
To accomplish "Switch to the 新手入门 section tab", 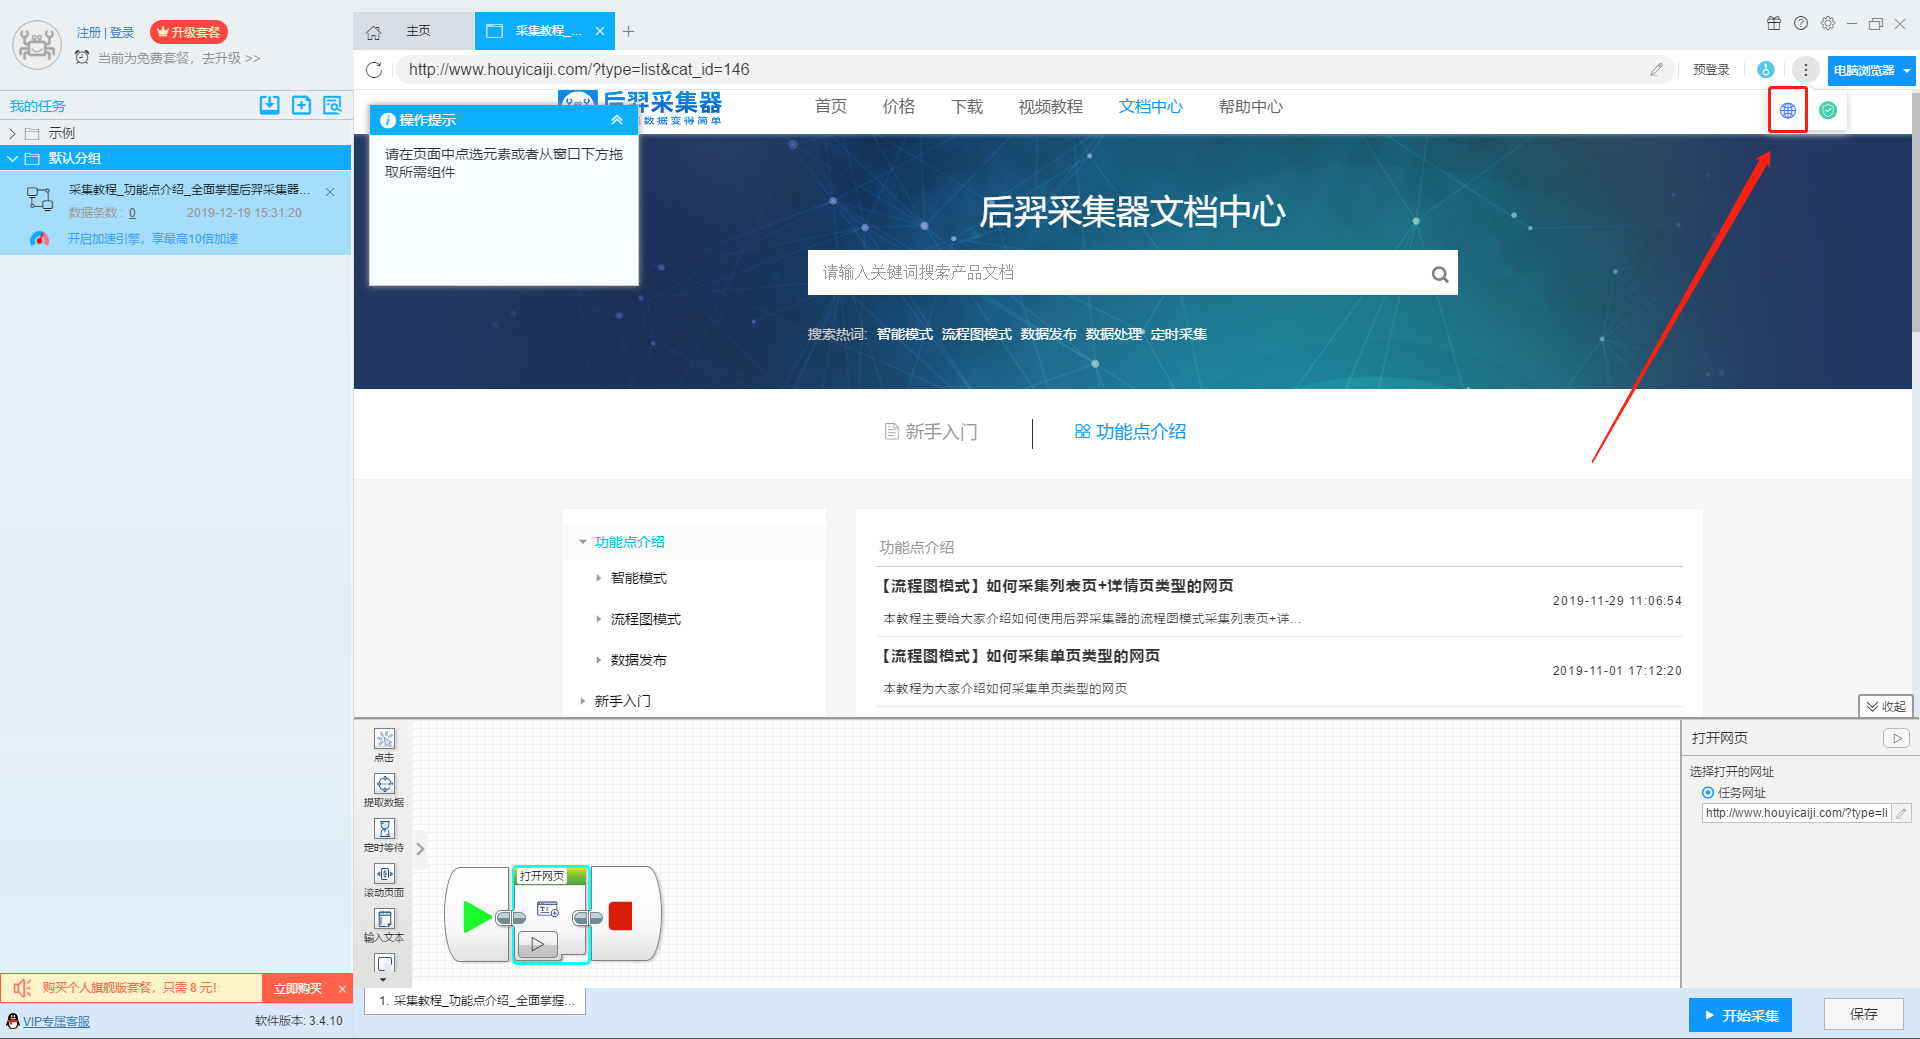I will 931,432.
